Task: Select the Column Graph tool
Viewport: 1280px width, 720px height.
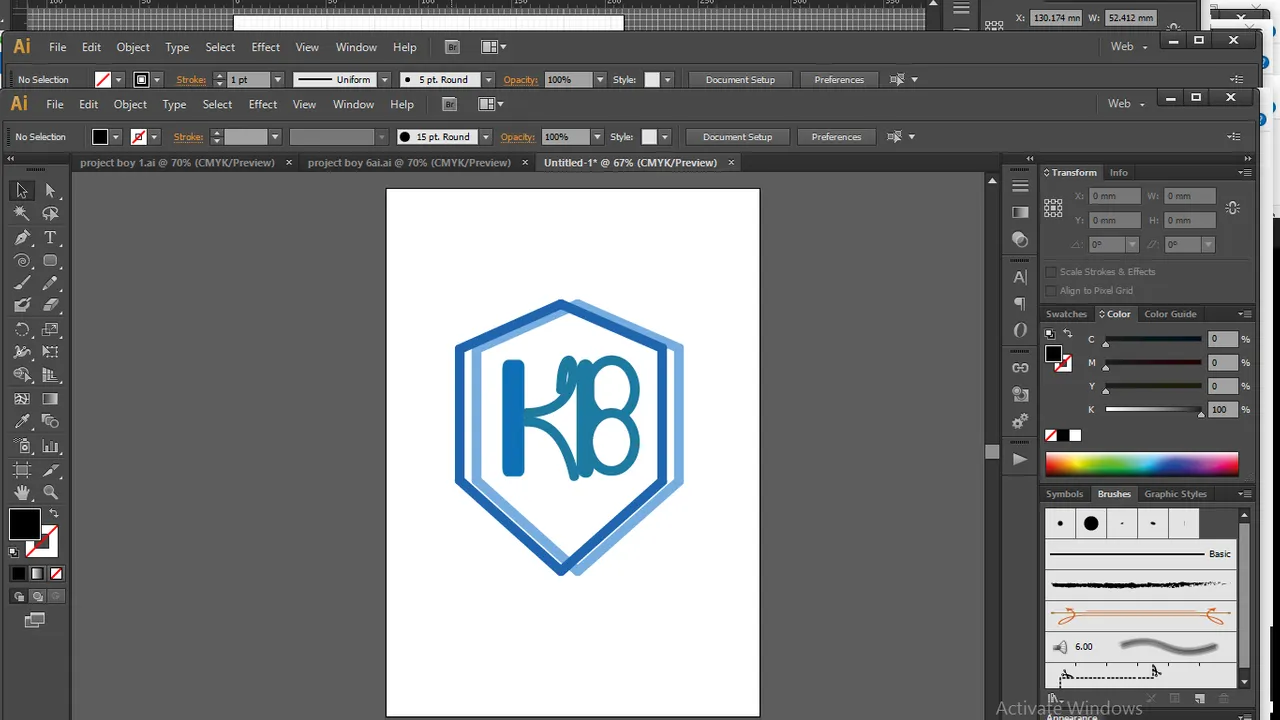Action: coord(51,446)
